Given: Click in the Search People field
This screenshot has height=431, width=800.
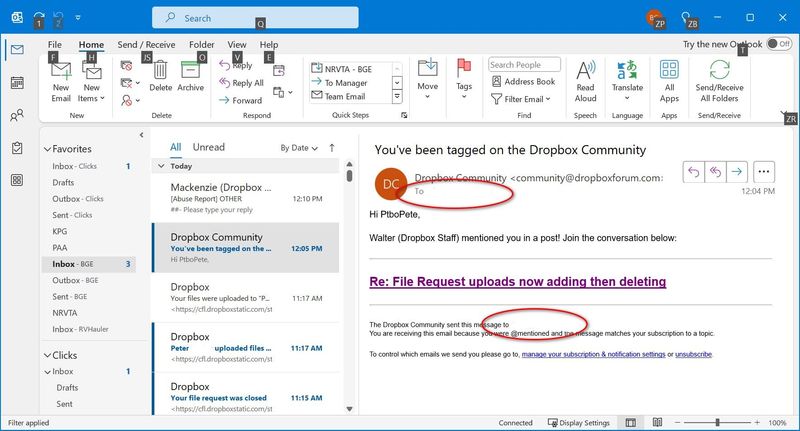Looking at the screenshot, I should click(x=524, y=65).
